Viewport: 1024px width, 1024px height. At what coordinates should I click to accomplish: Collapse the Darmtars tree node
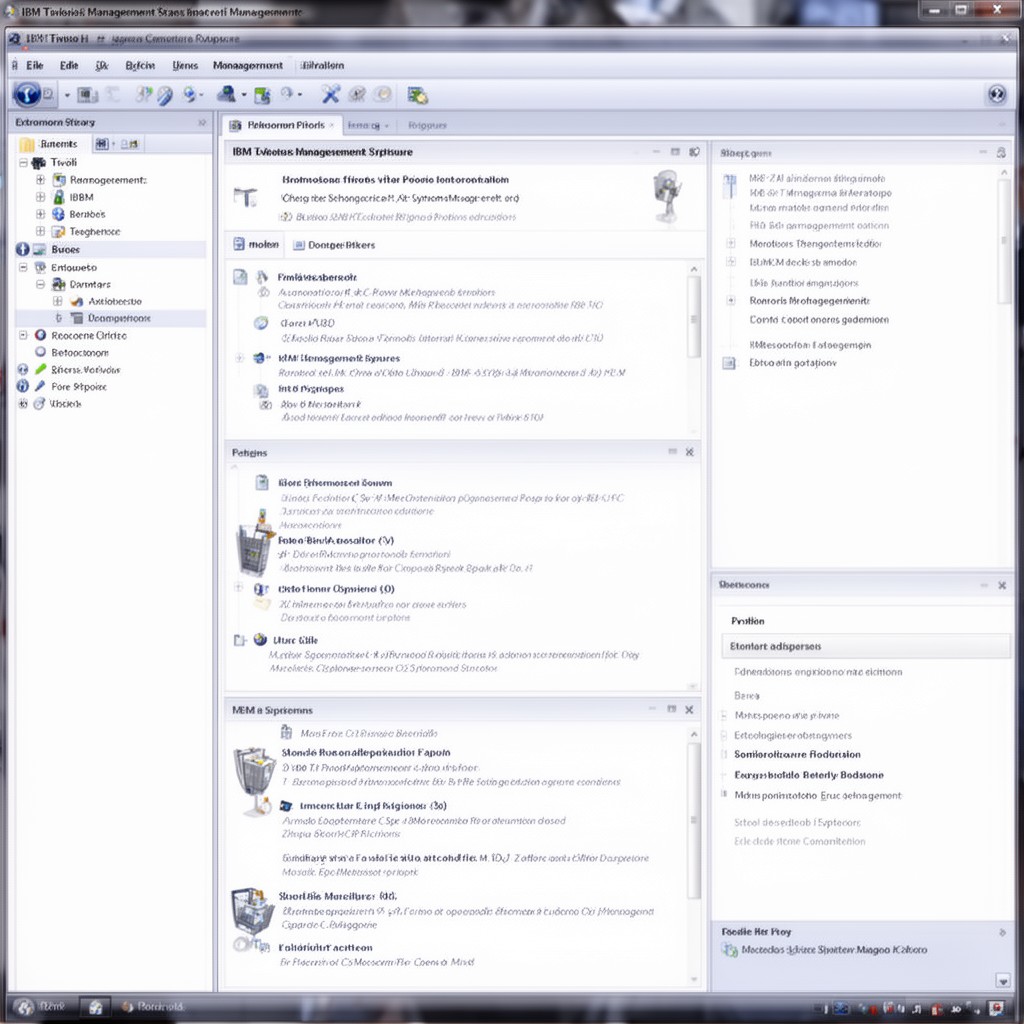coord(40,284)
